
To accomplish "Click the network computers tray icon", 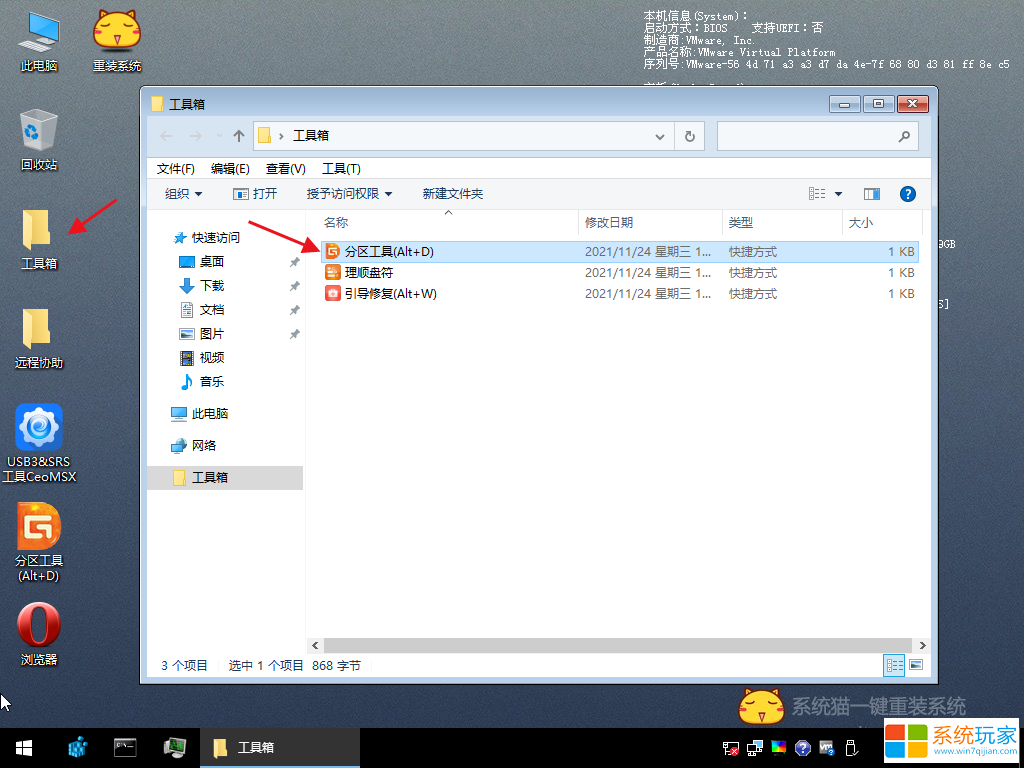I will point(755,748).
